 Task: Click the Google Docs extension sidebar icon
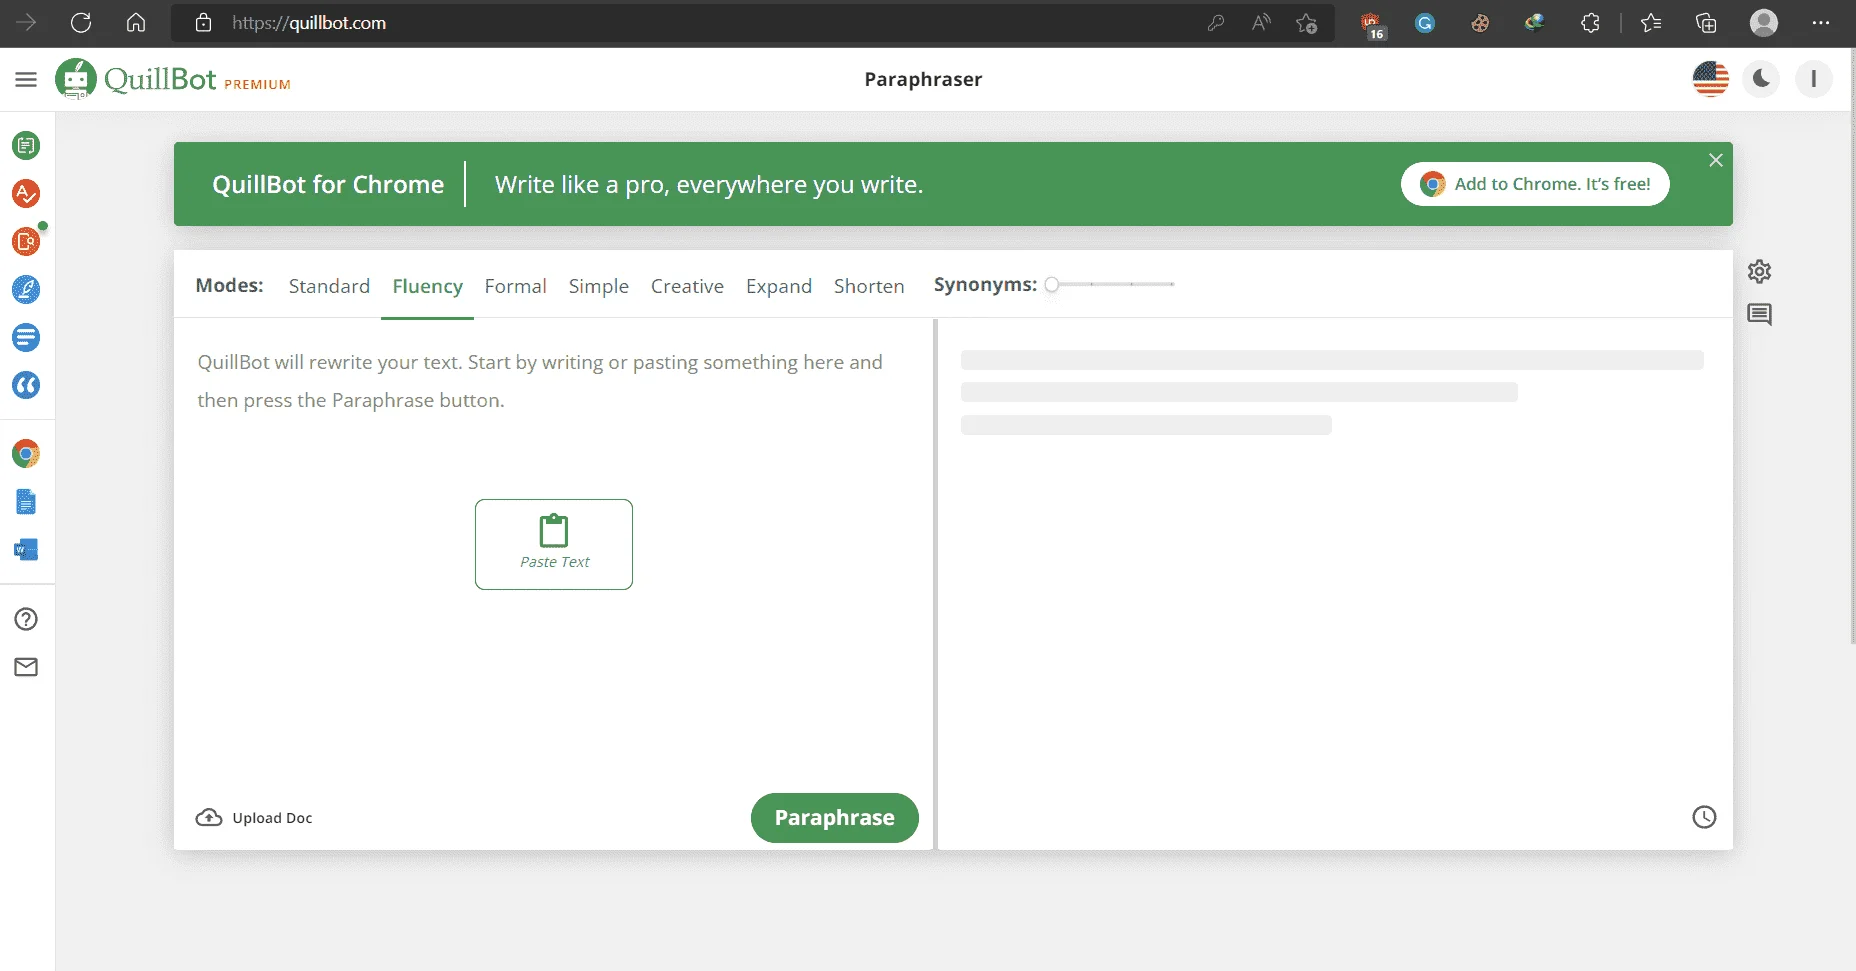[x=26, y=502]
